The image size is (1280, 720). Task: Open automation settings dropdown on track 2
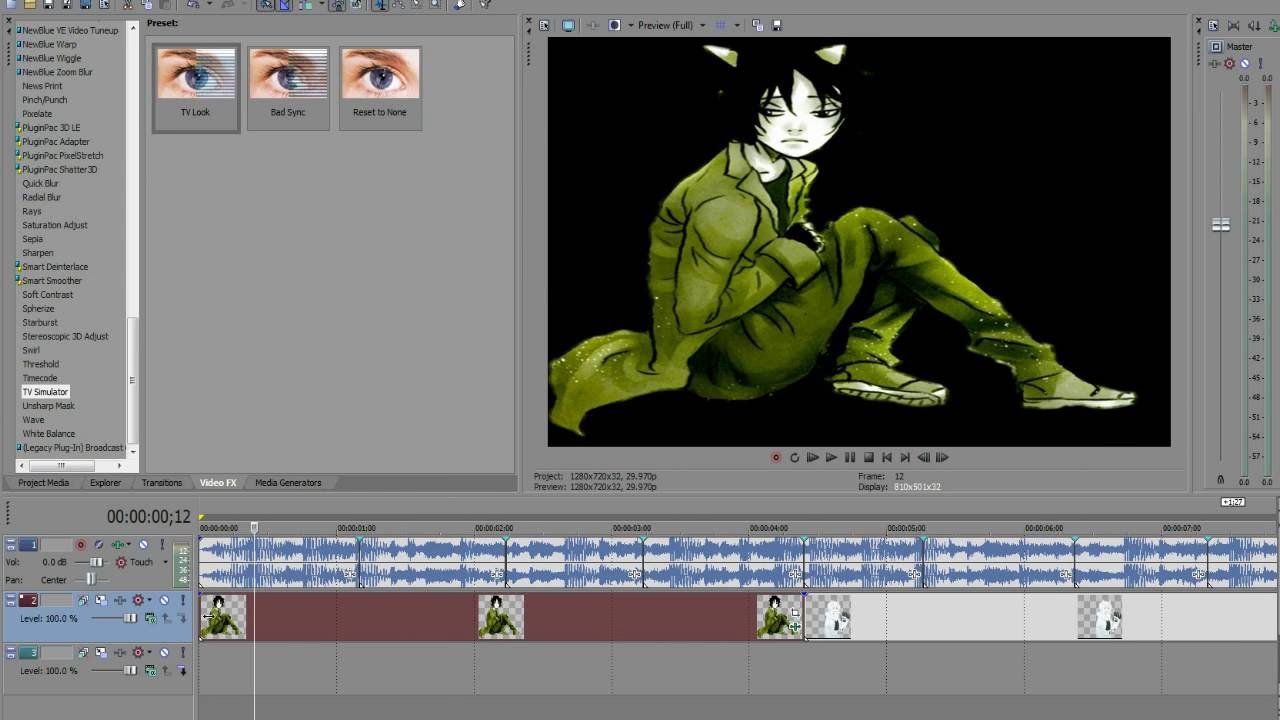point(149,601)
